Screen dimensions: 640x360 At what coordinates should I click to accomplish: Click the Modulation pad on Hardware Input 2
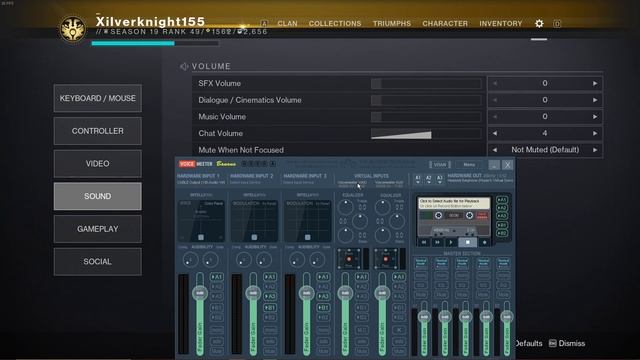click(x=254, y=221)
